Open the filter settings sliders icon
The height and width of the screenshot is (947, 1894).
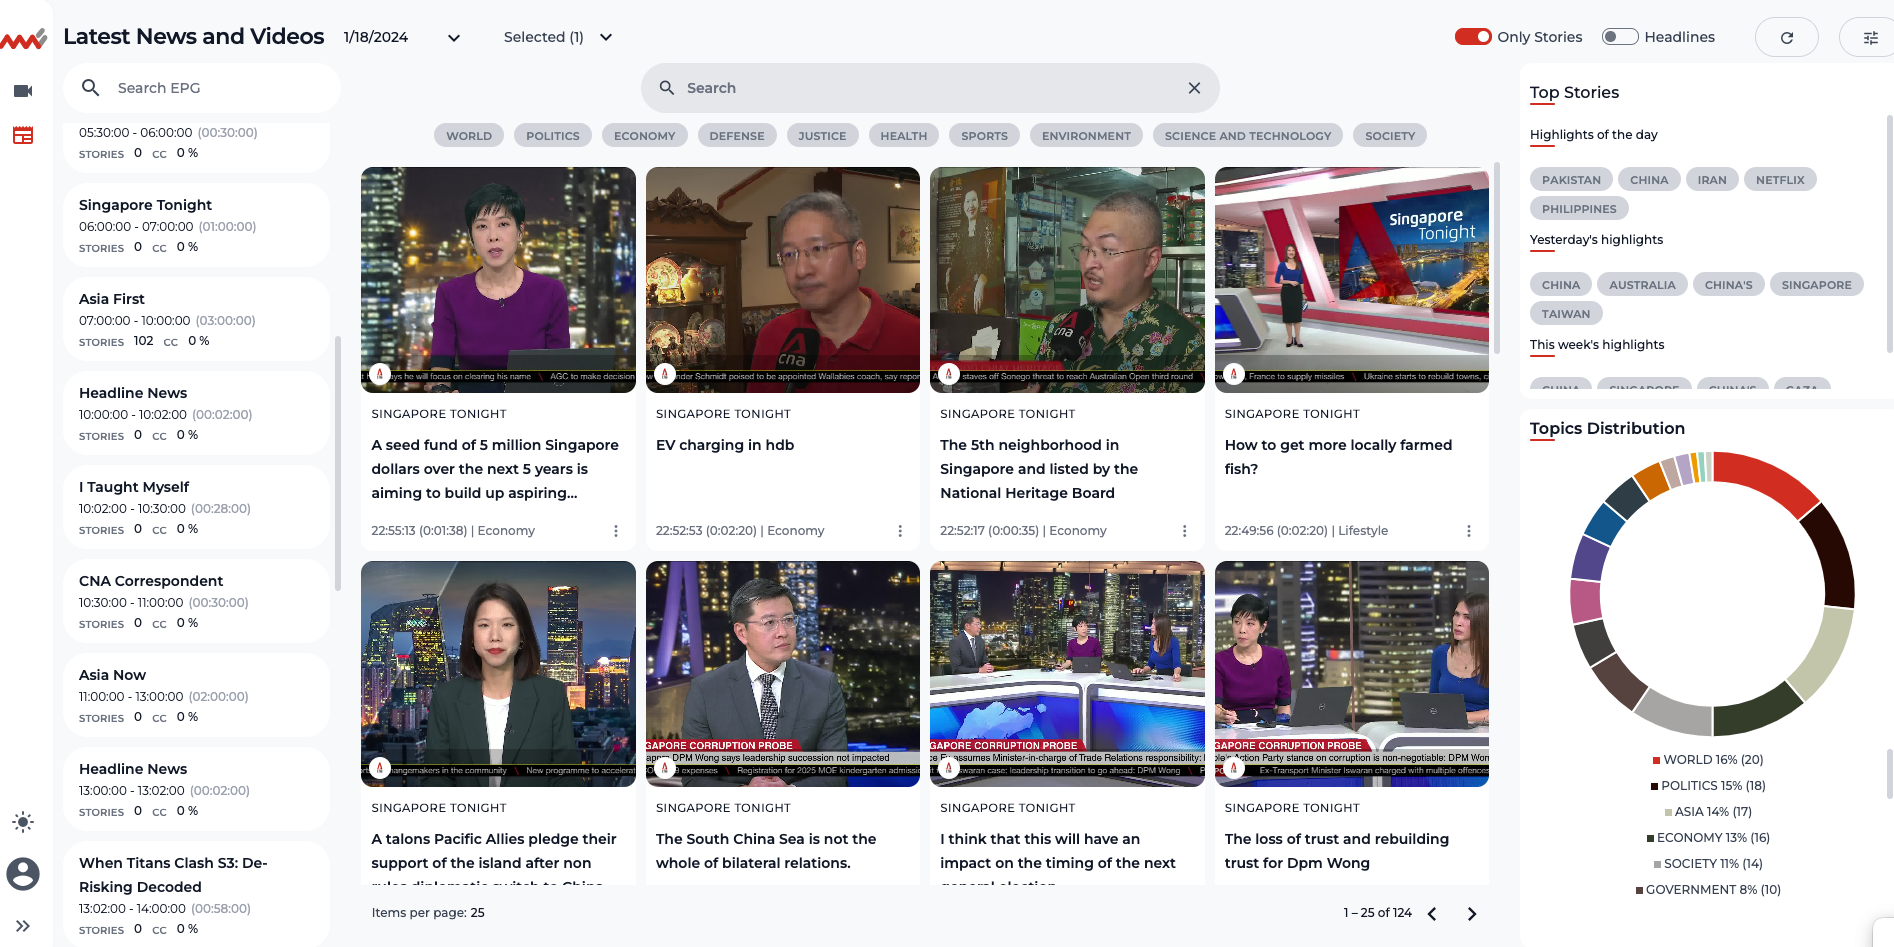point(1870,37)
